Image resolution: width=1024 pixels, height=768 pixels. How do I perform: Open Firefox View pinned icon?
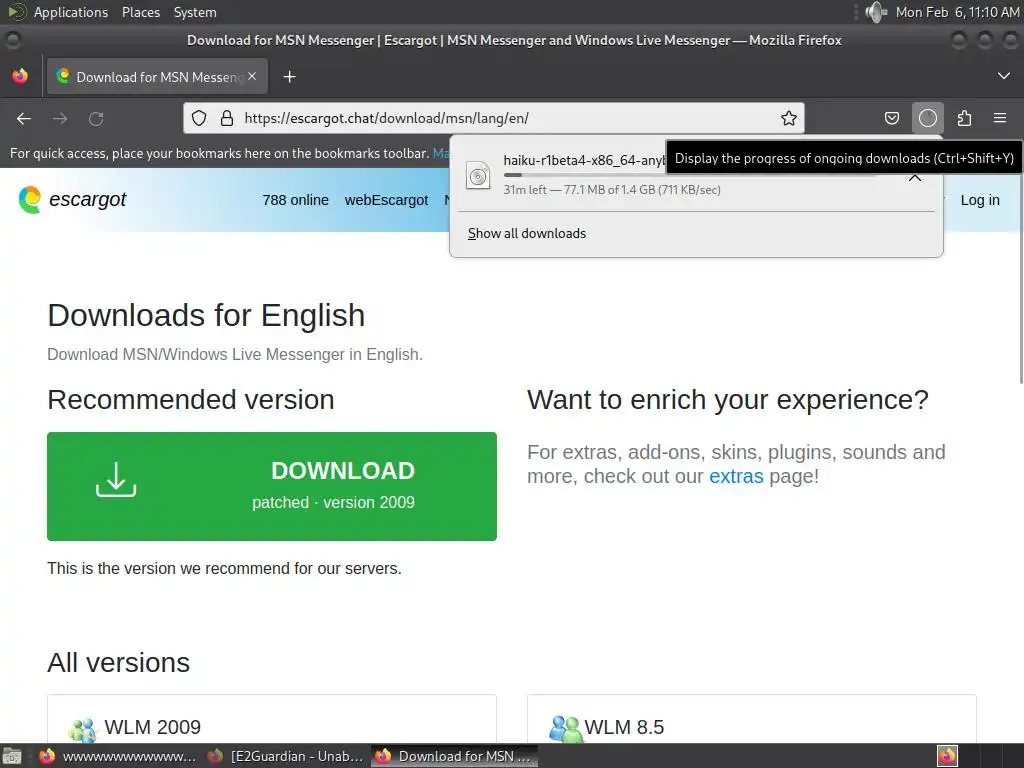[x=20, y=76]
